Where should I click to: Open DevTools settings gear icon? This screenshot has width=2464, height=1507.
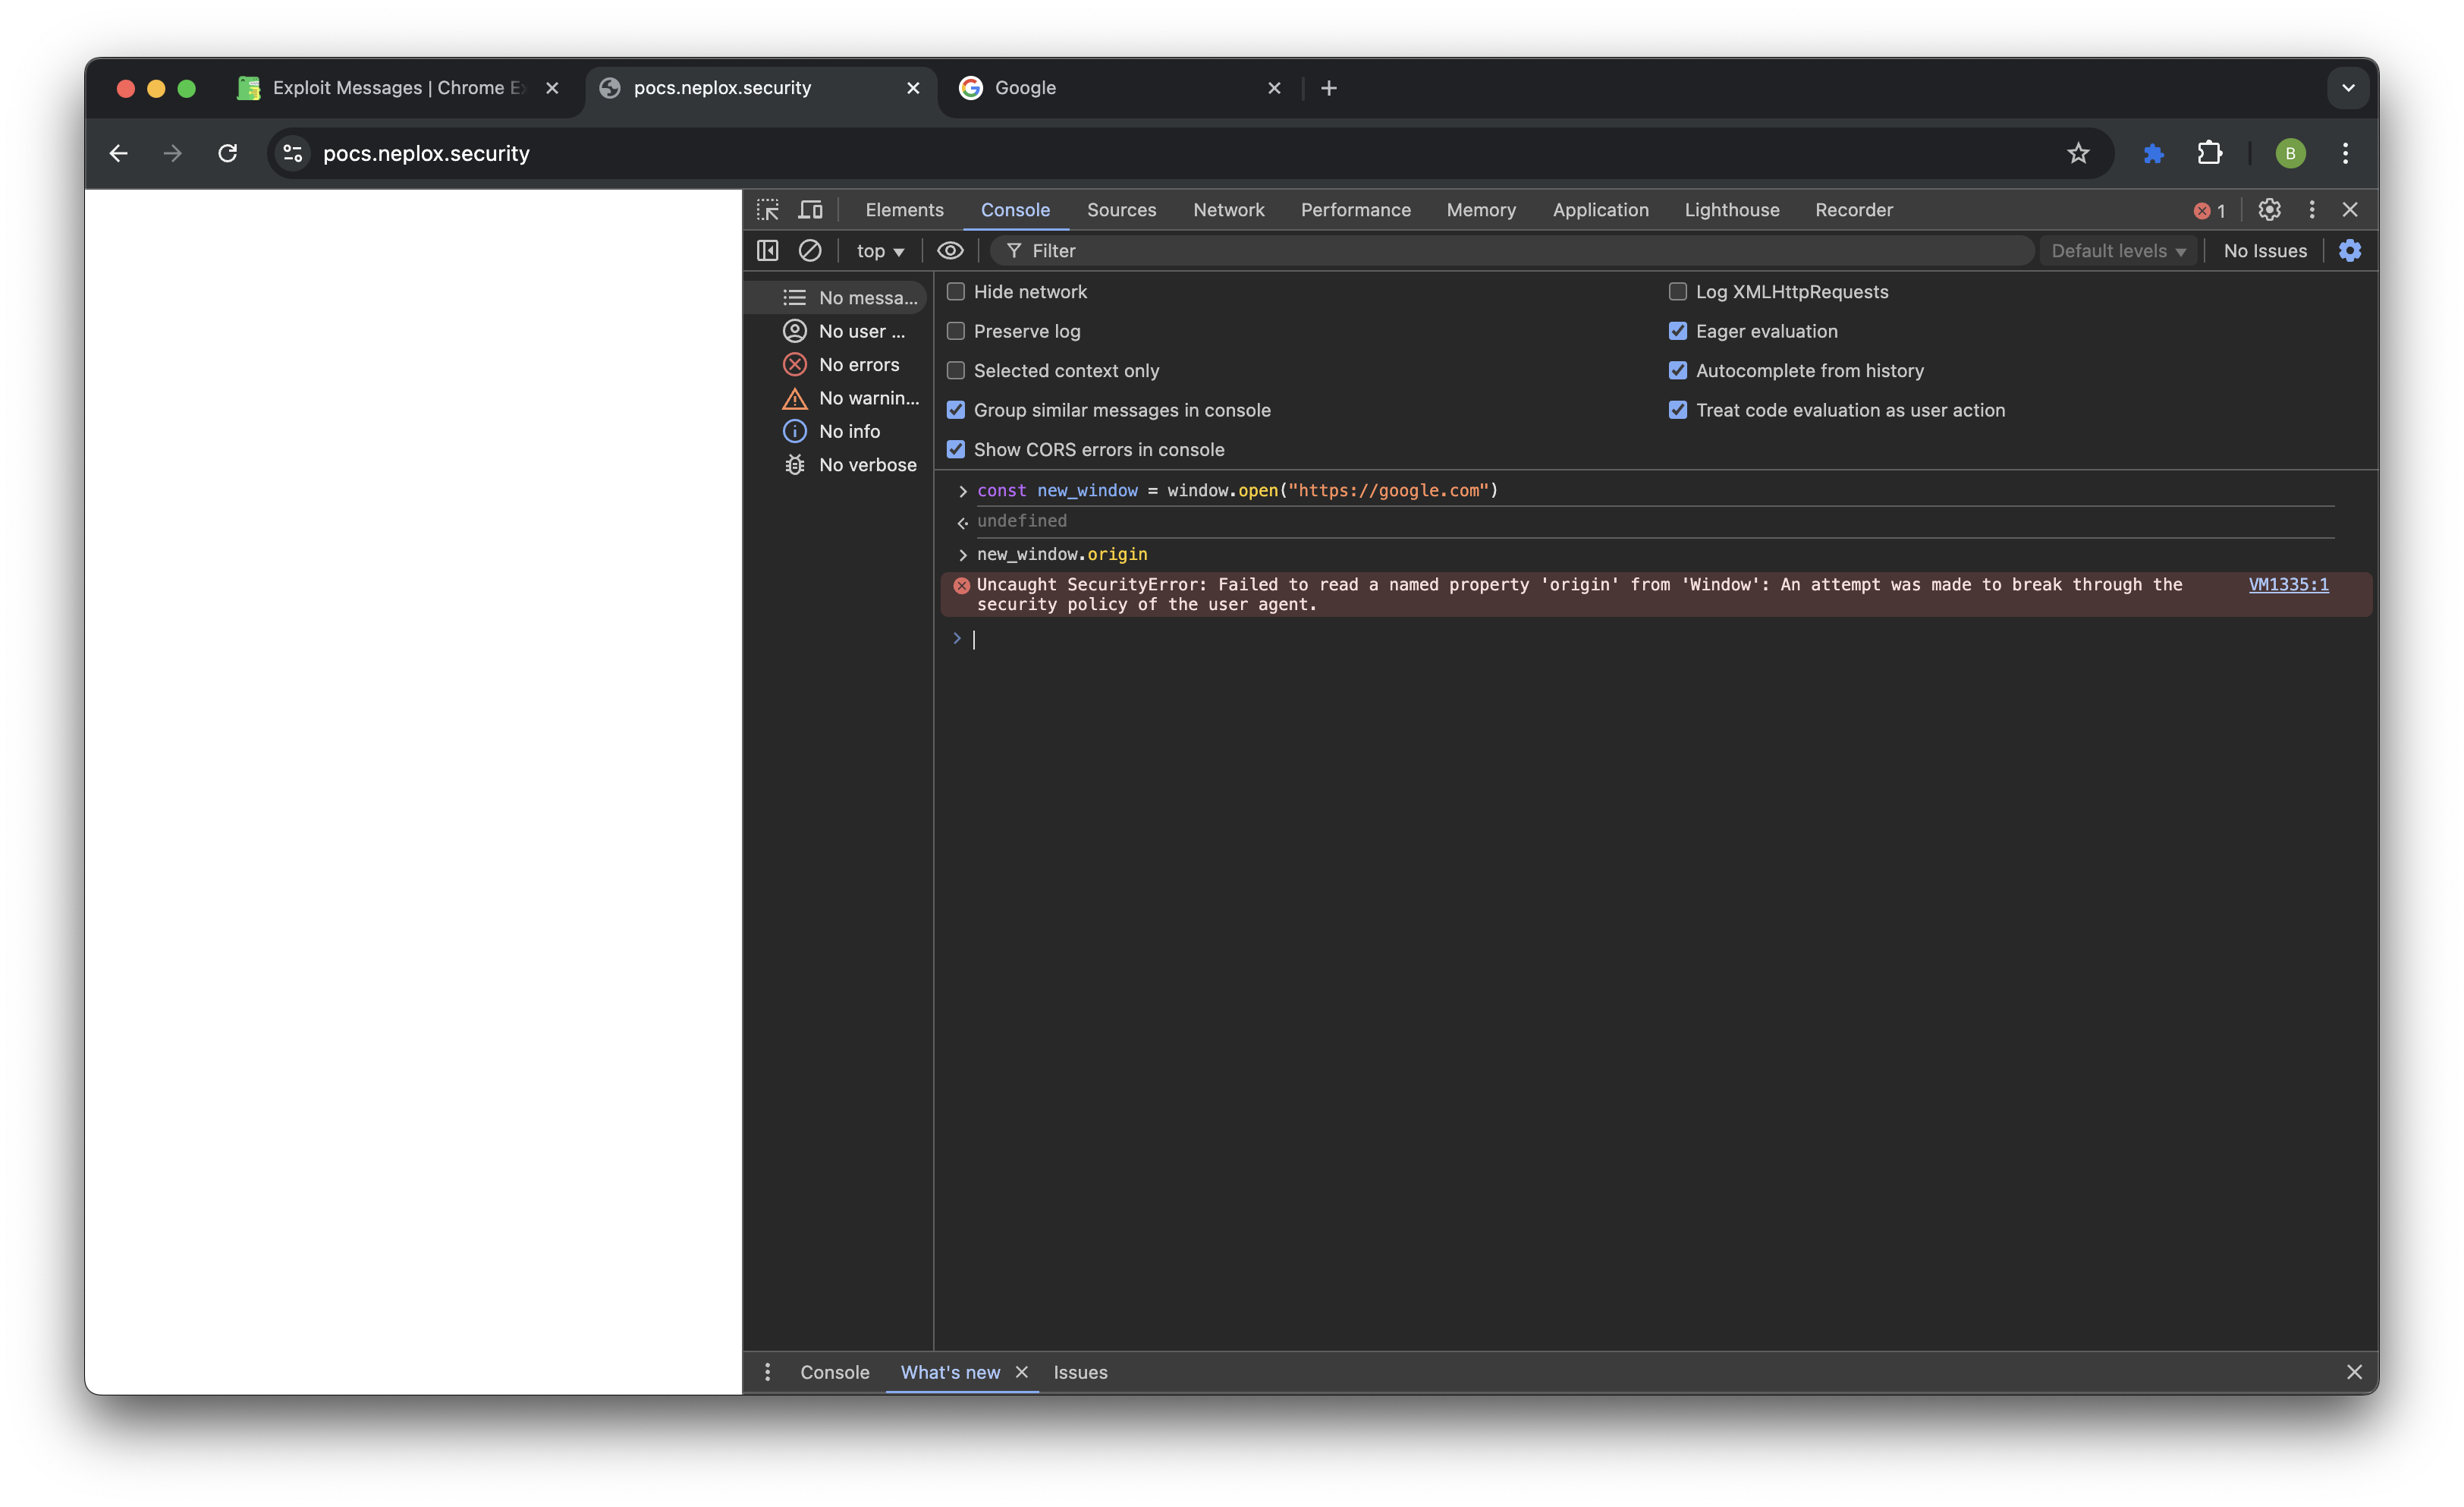point(2269,210)
